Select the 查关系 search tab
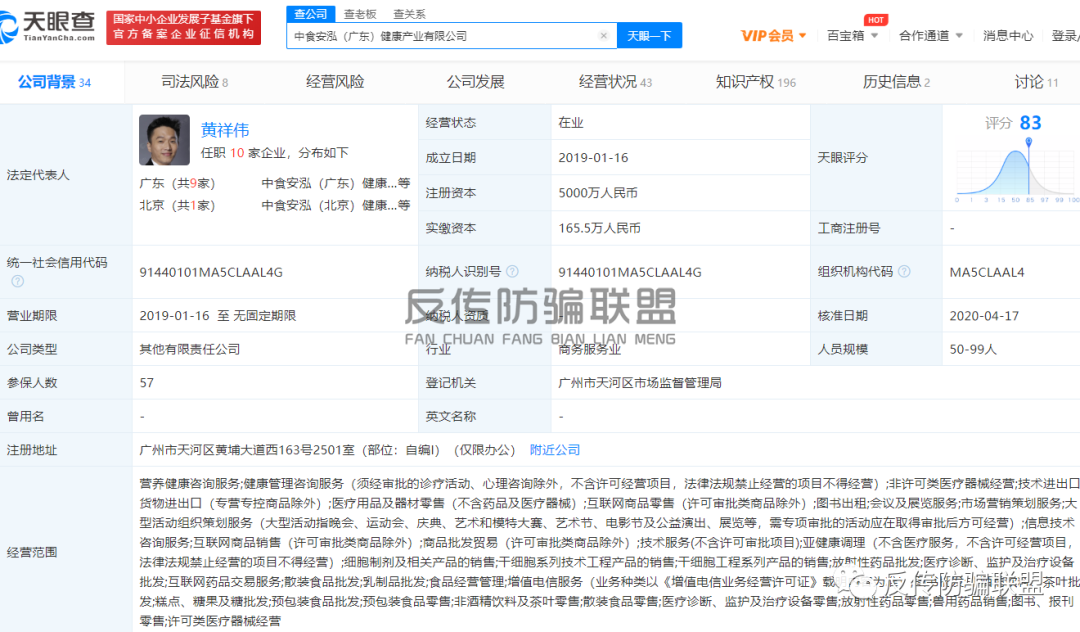This screenshot has width=1080, height=632. (409, 14)
